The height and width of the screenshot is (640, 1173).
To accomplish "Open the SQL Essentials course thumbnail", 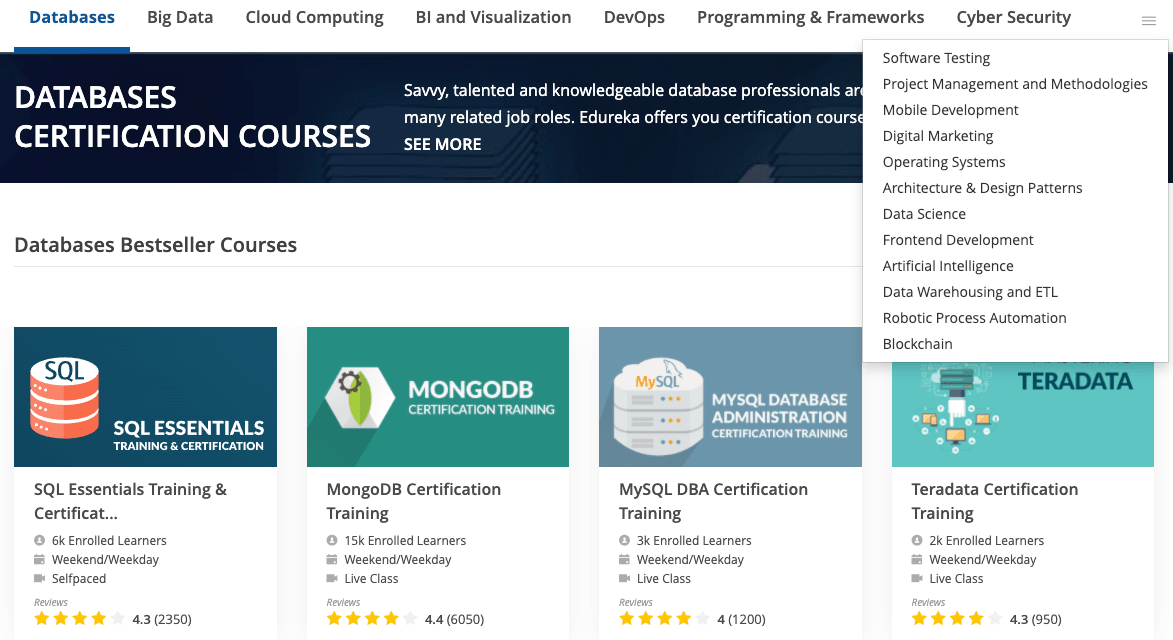I will 145,397.
